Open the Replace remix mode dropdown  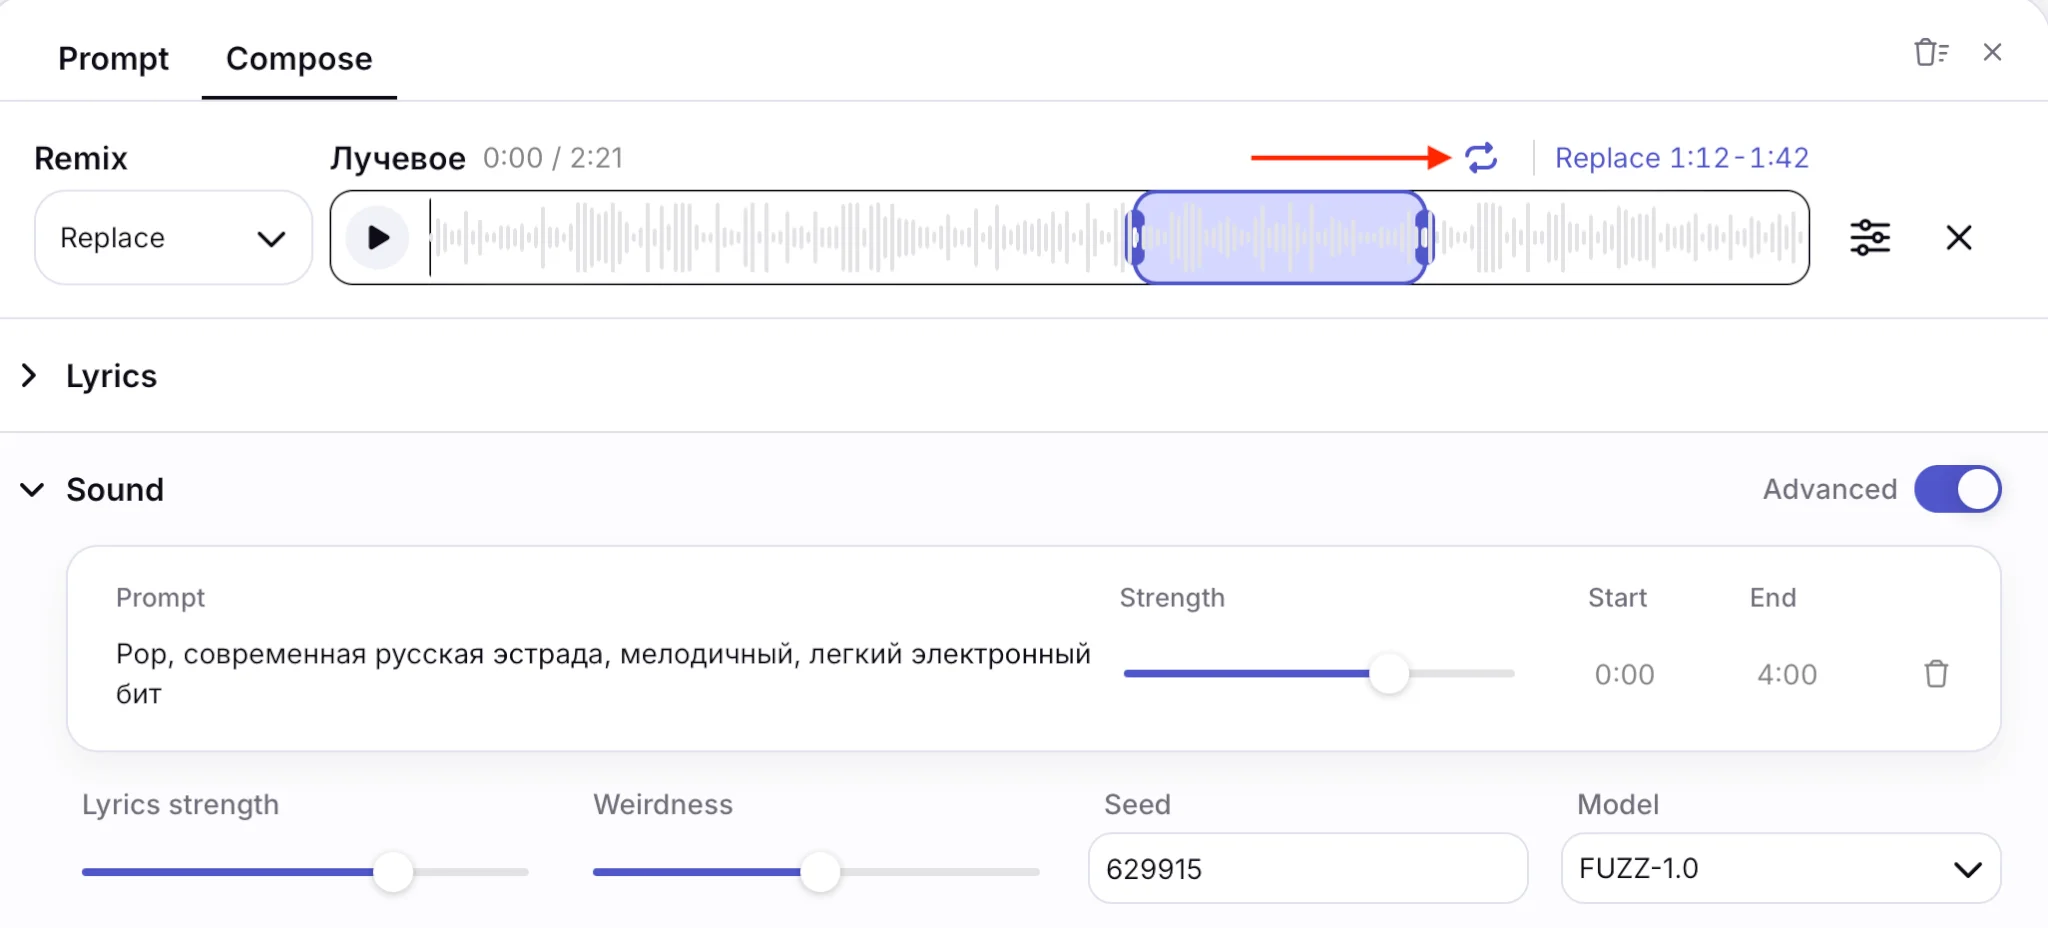pos(173,238)
